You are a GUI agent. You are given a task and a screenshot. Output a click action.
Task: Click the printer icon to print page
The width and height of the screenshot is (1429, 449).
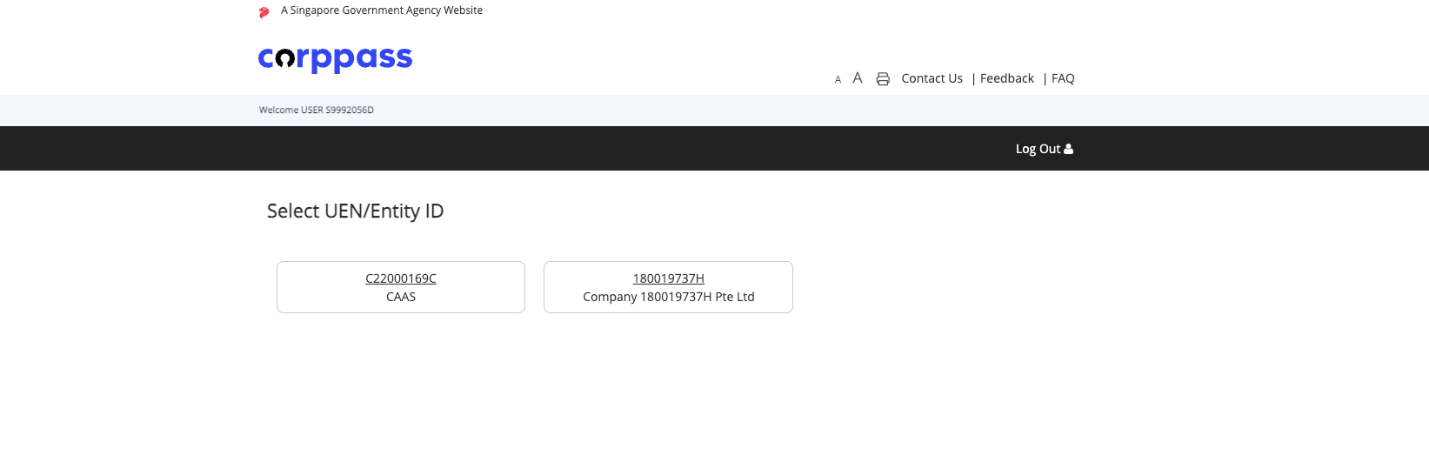tap(883, 79)
